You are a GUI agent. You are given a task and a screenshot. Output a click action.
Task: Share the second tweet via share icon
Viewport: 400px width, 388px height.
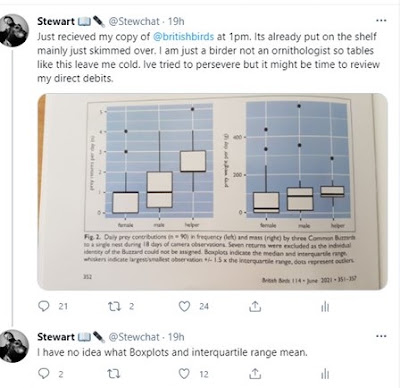[x=255, y=373]
